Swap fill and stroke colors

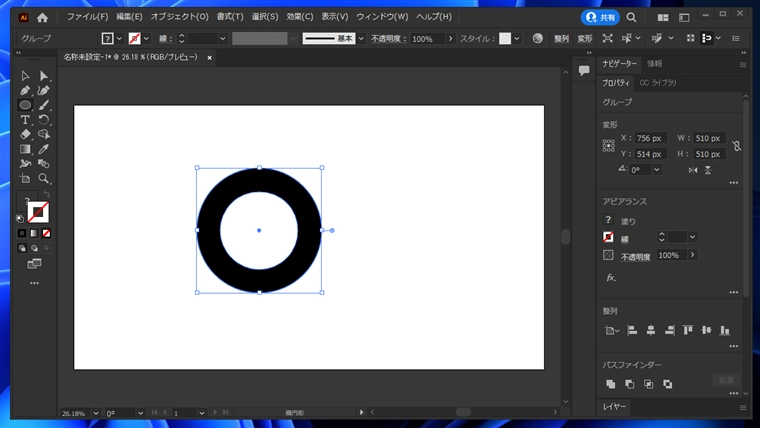(47, 194)
